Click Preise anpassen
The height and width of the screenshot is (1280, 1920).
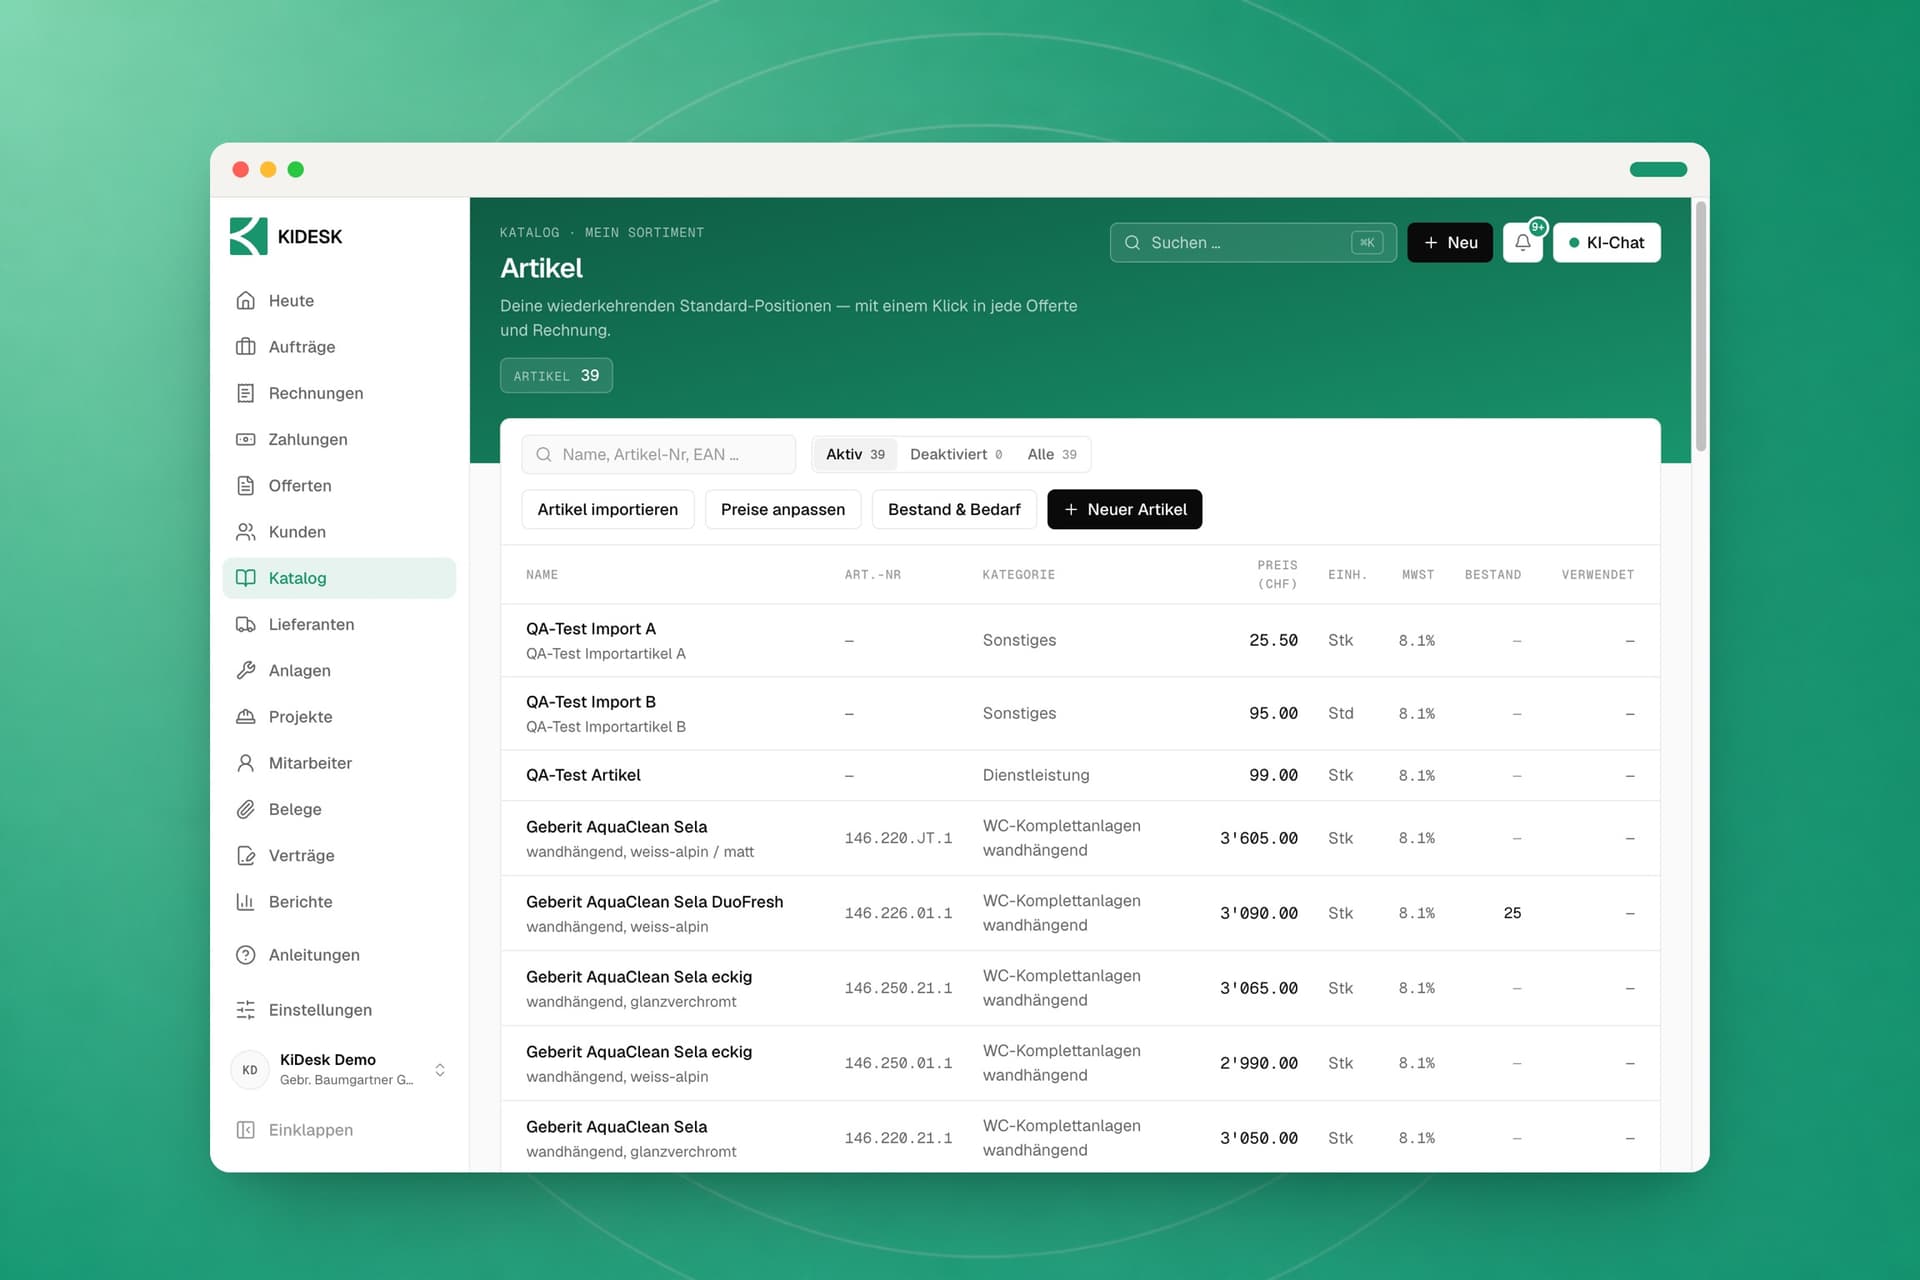(x=783, y=509)
